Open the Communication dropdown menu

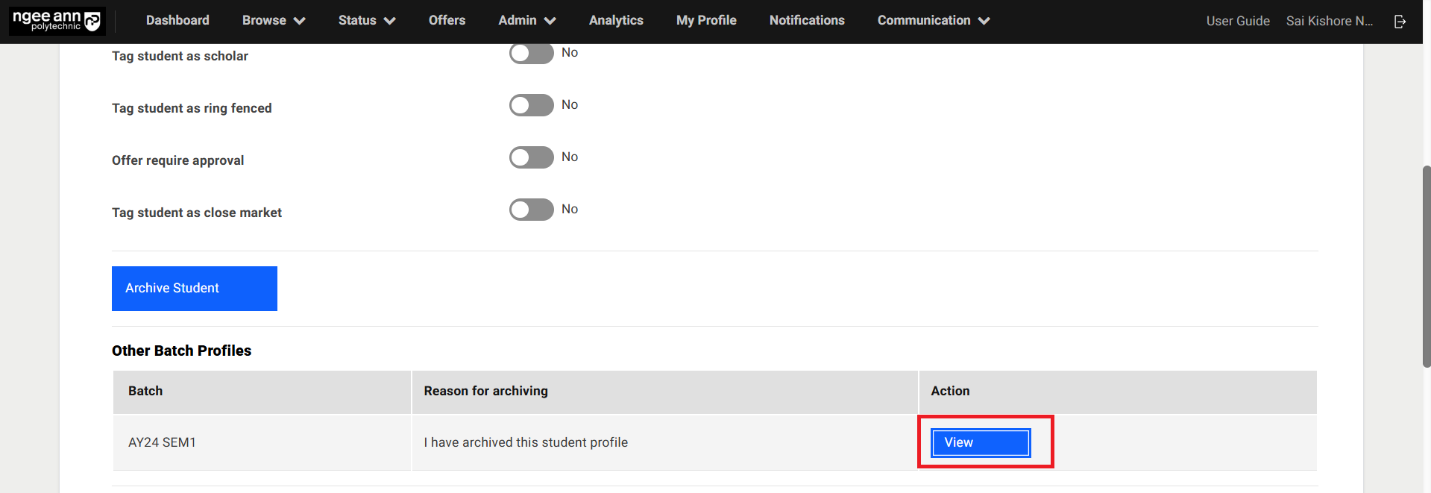[933, 21]
